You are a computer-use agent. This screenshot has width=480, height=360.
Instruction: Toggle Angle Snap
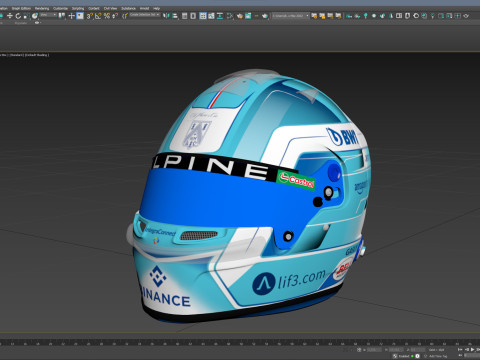click(x=98, y=16)
